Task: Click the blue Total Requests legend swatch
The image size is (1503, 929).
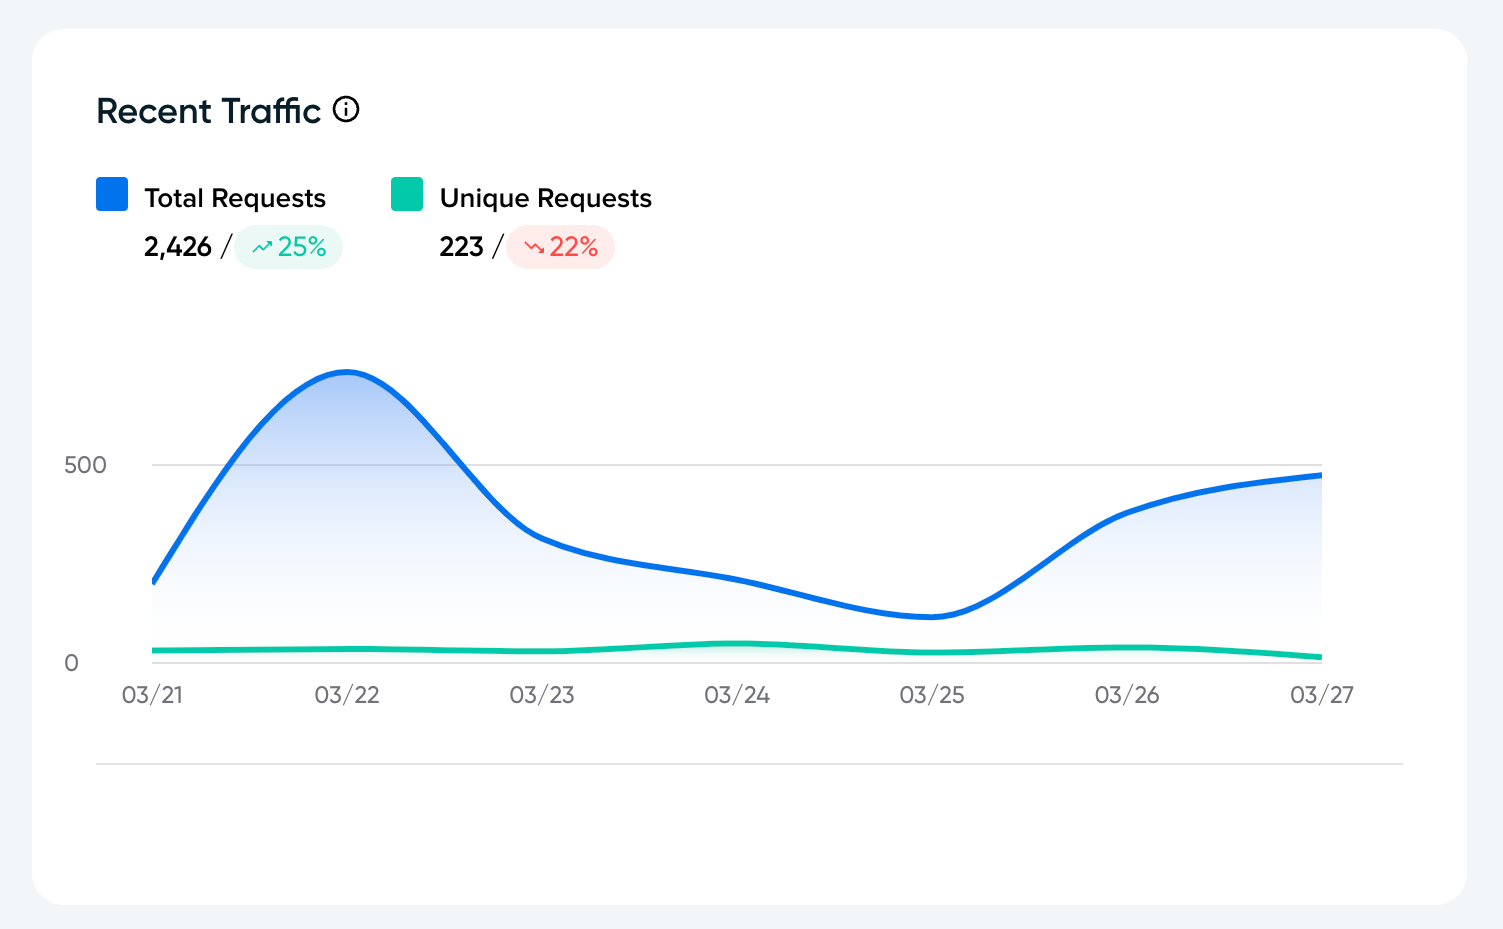Action: click(x=112, y=194)
